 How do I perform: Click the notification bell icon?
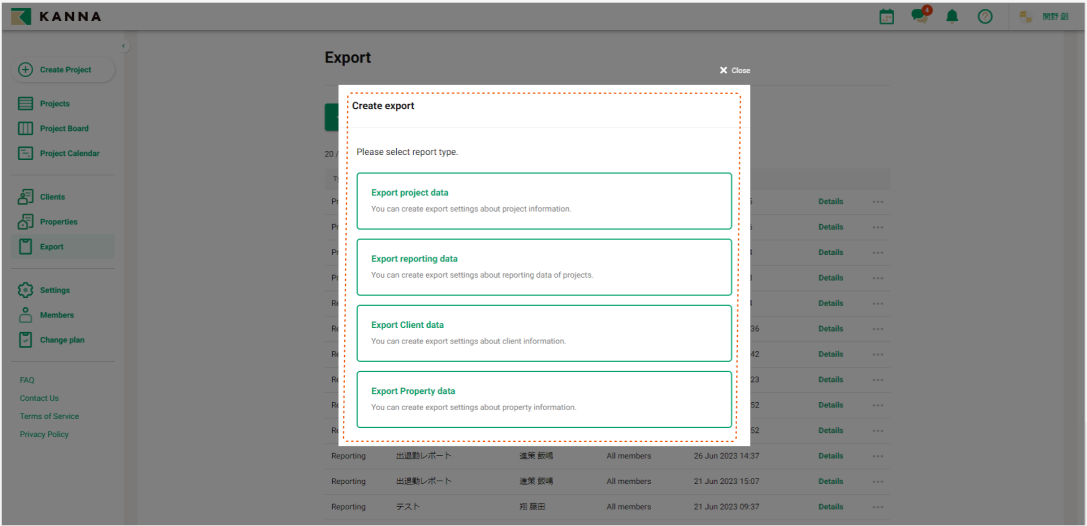pos(952,17)
